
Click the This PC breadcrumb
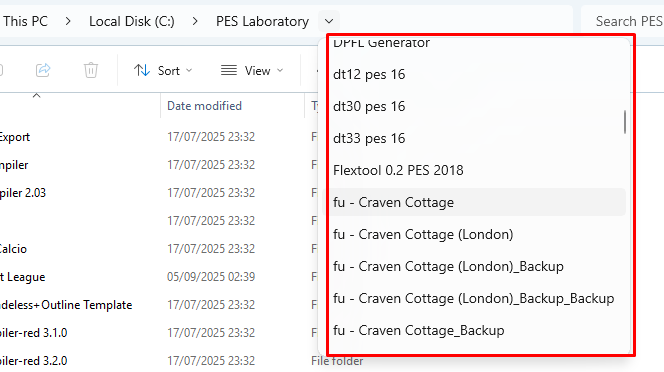25,21
